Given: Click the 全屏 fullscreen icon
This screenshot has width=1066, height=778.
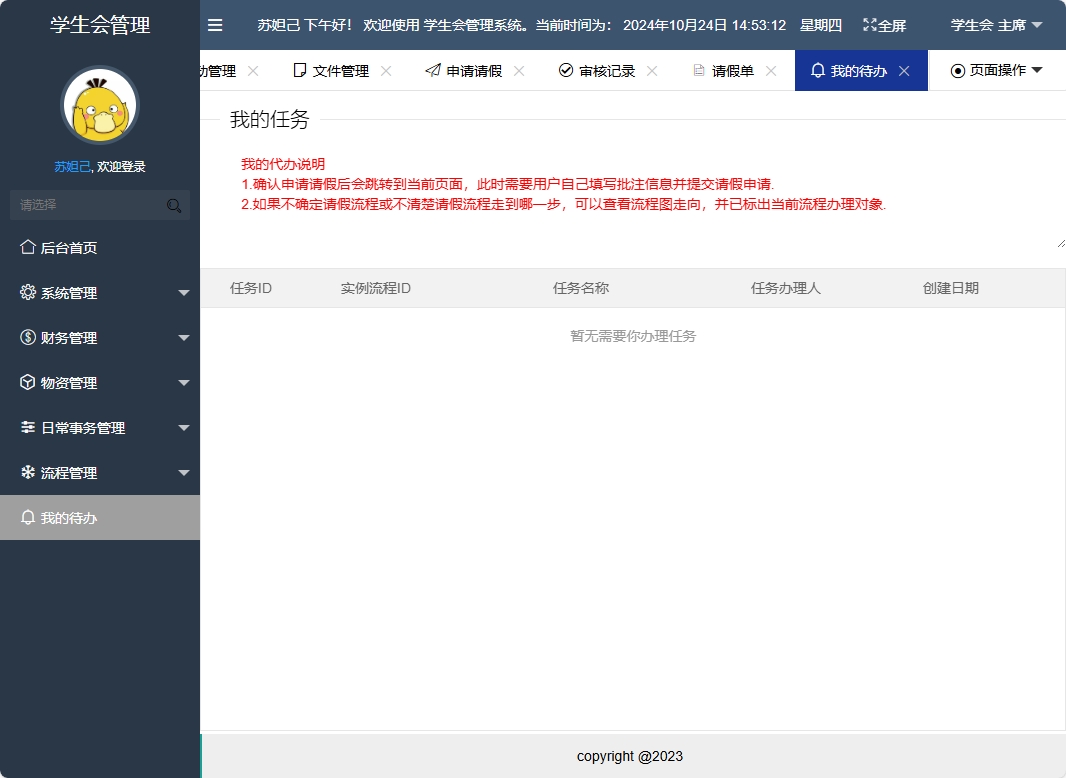Looking at the screenshot, I should 870,25.
